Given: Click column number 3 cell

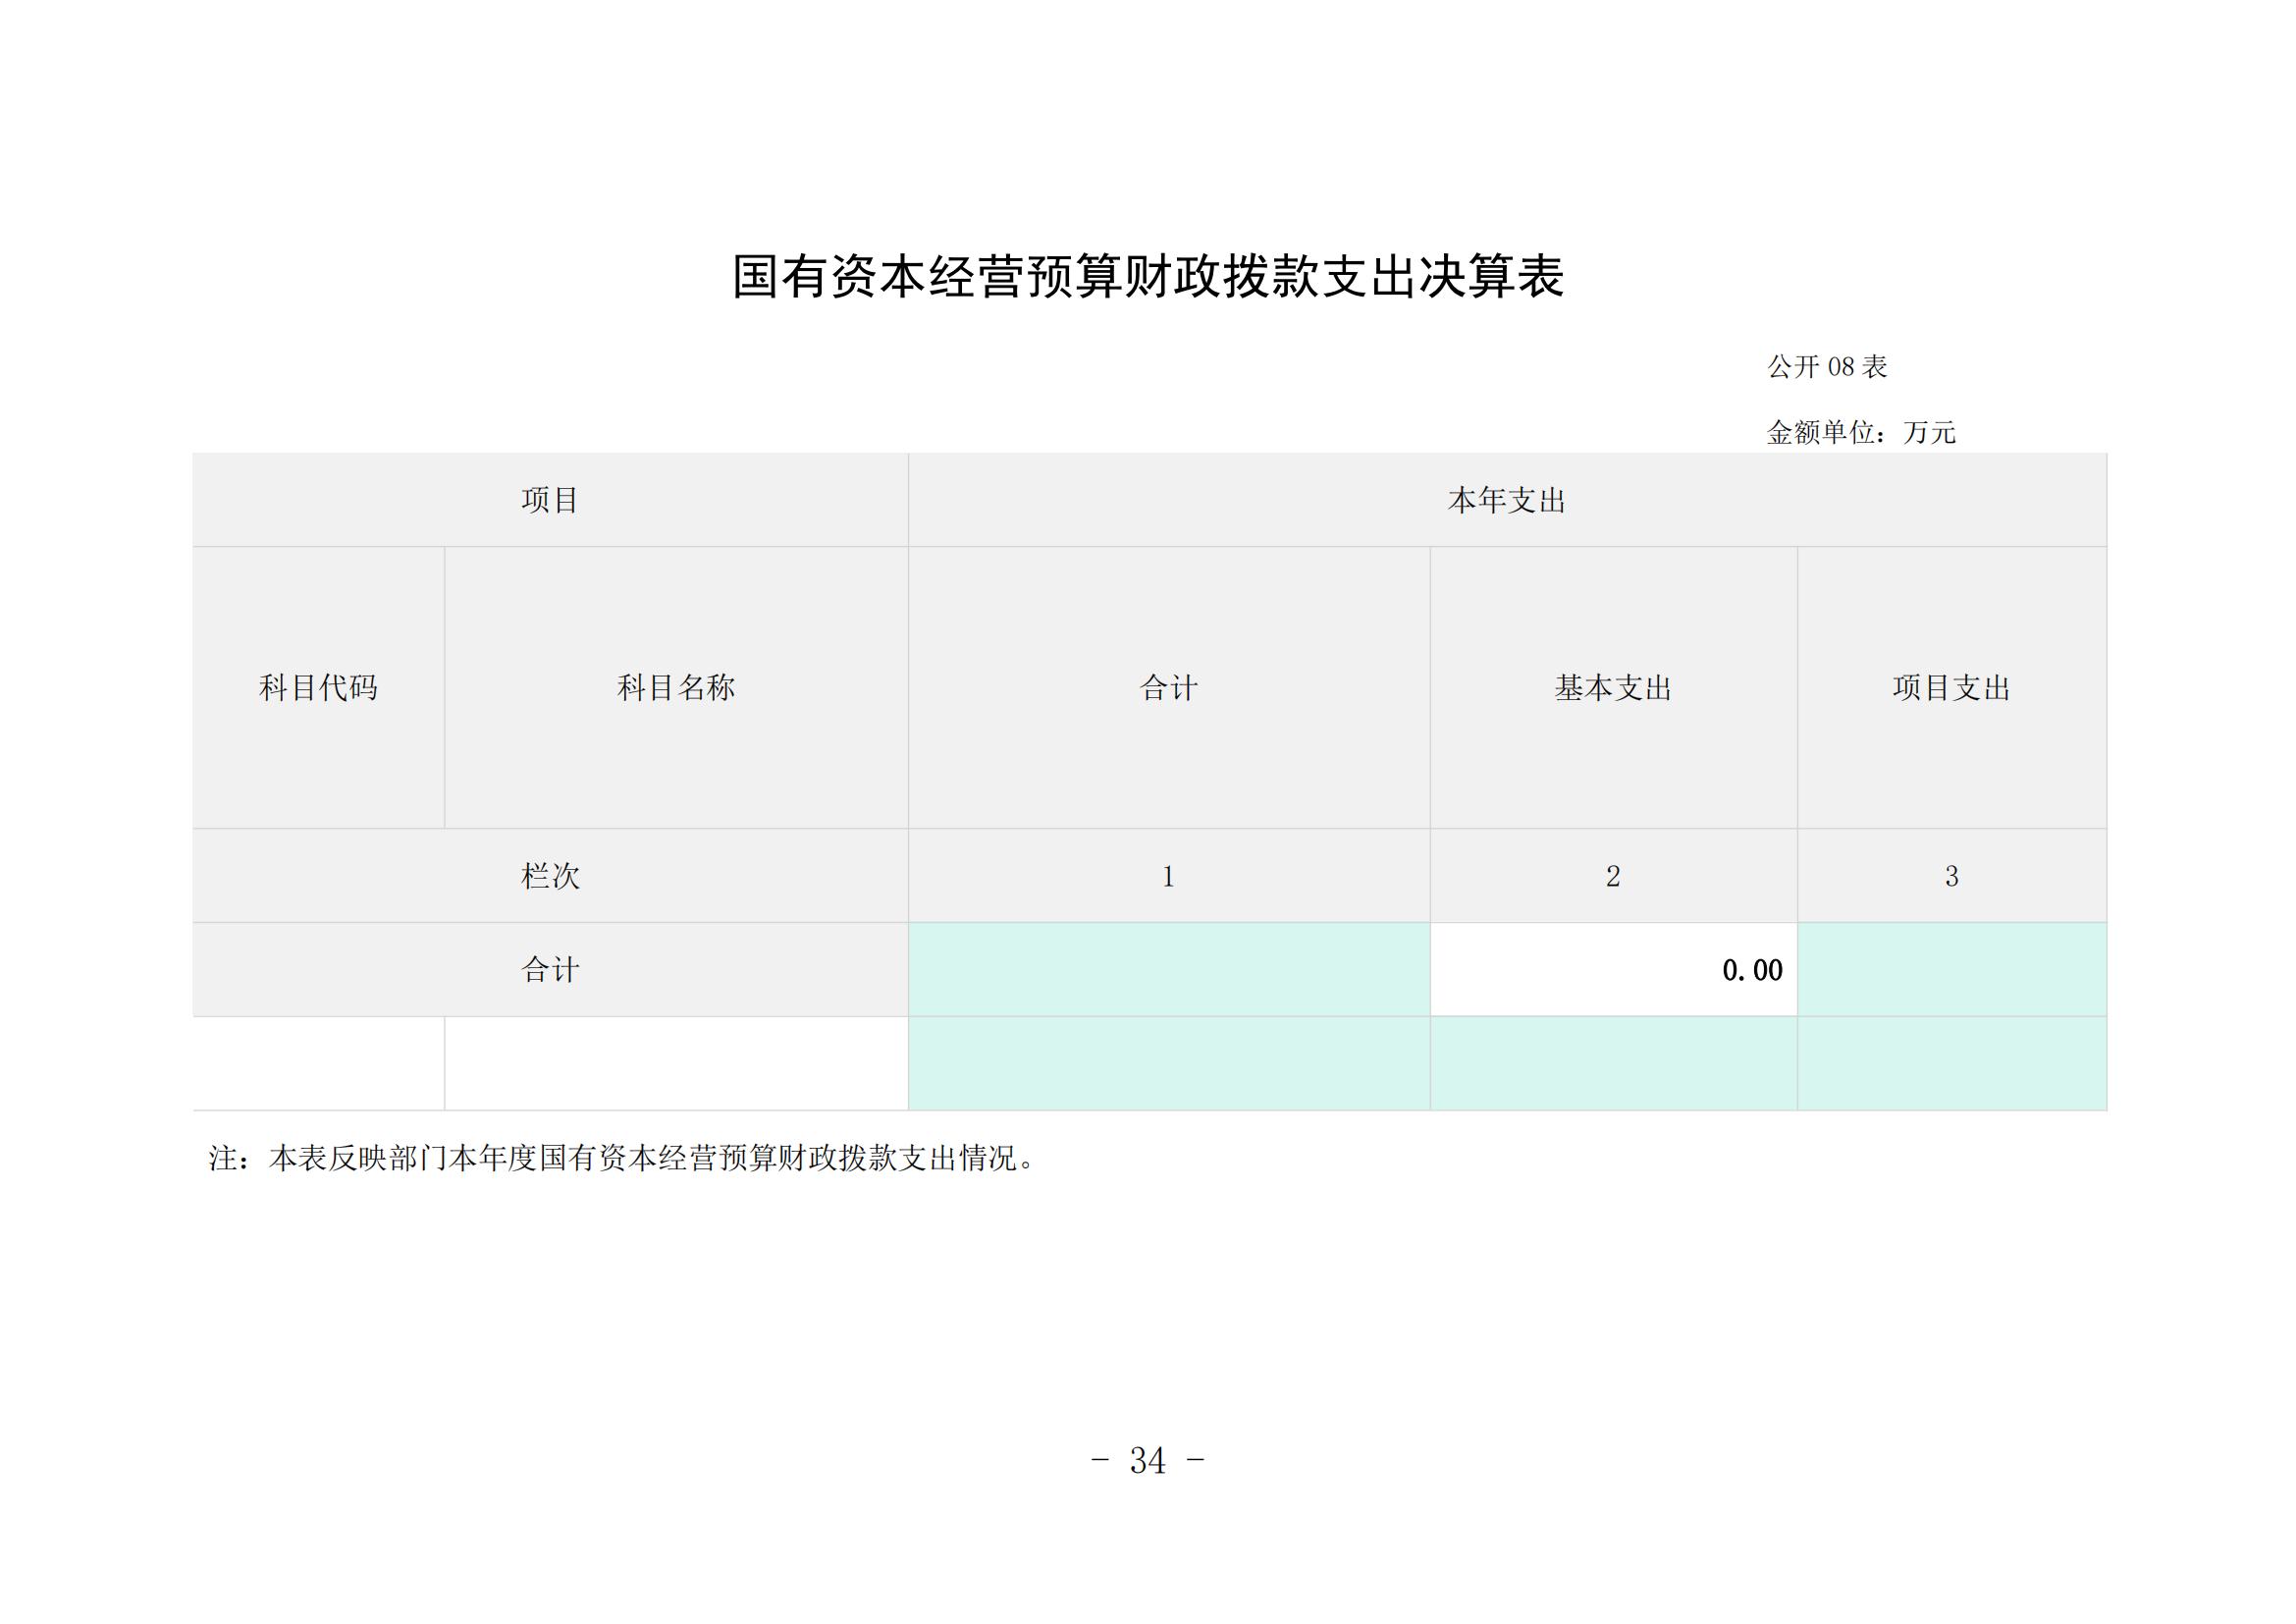Looking at the screenshot, I should (x=1952, y=876).
